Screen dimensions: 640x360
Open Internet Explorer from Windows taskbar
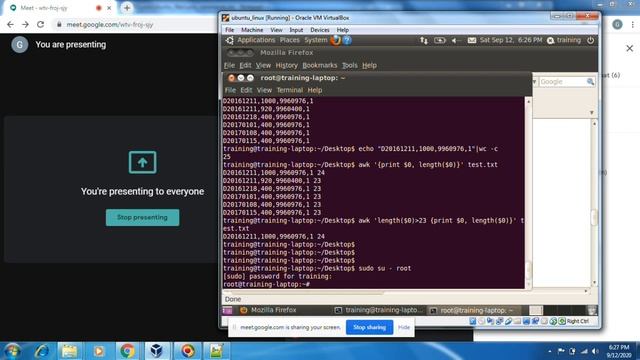coord(42,351)
